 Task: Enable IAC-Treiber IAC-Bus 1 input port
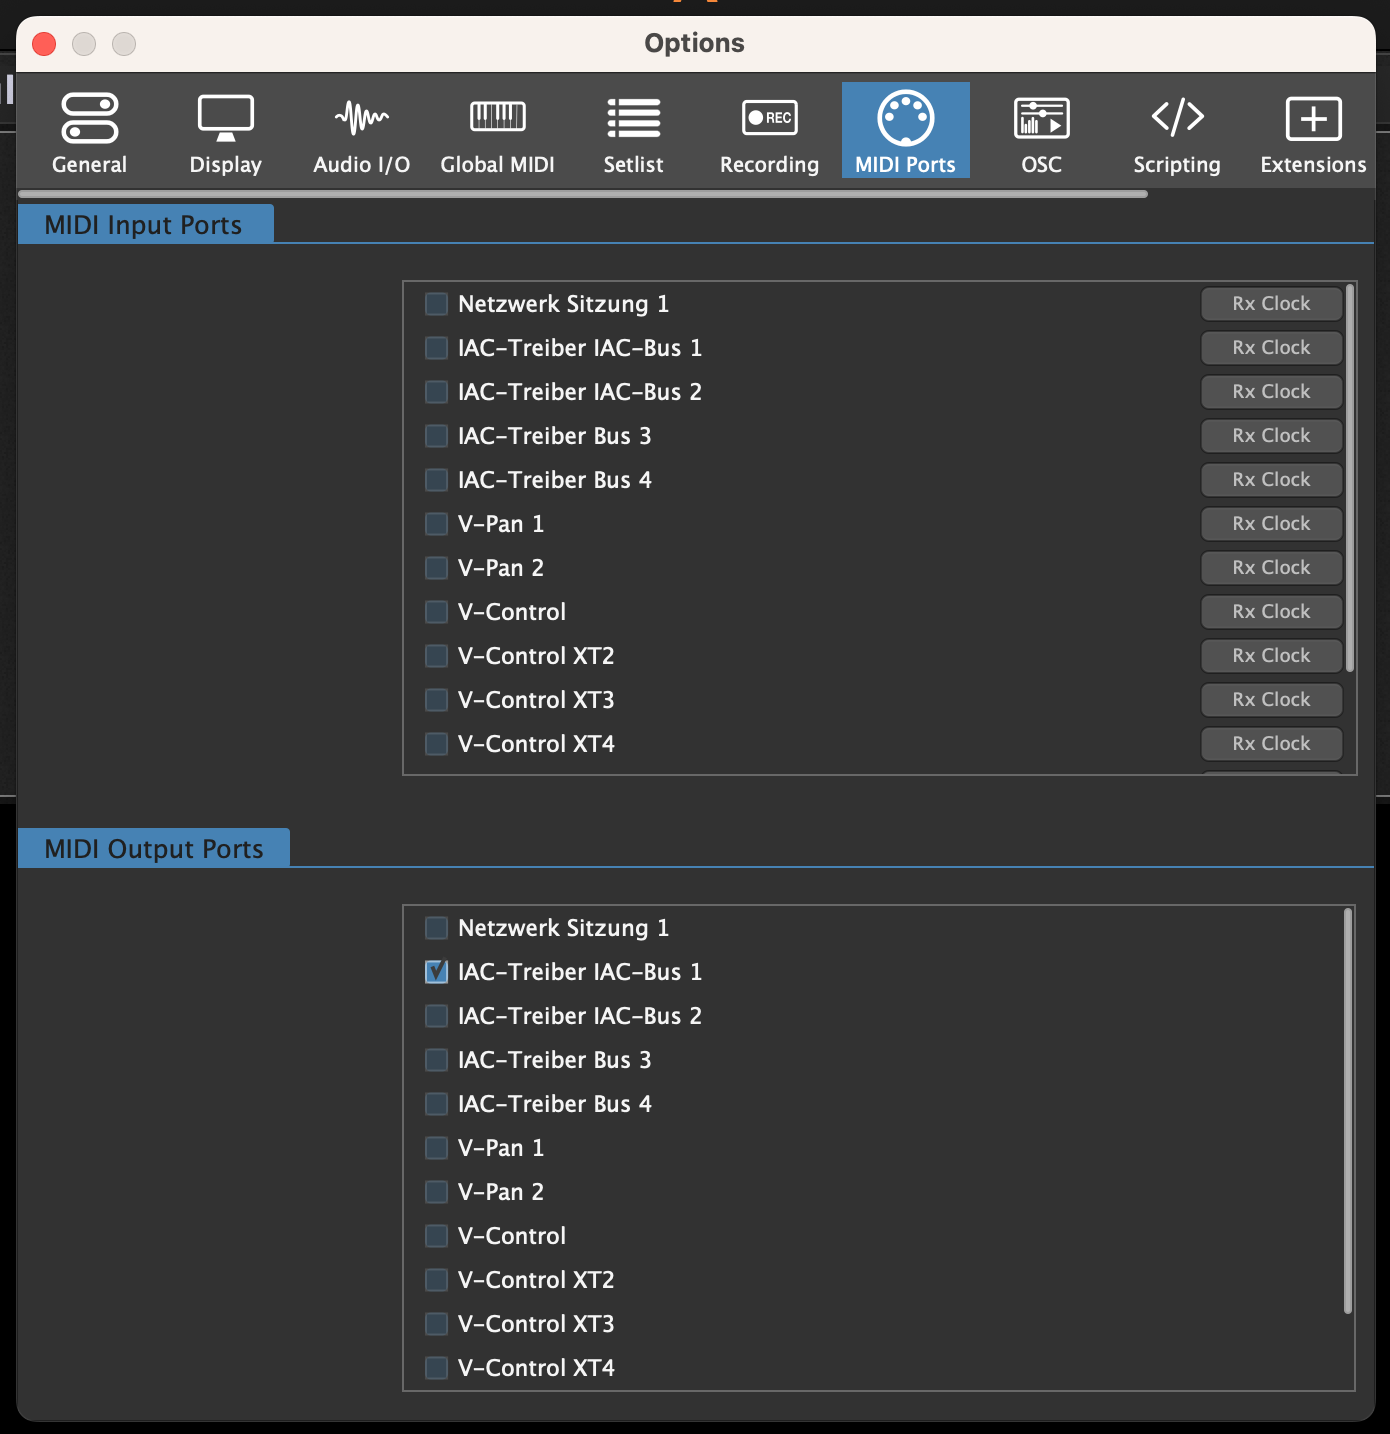click(436, 348)
